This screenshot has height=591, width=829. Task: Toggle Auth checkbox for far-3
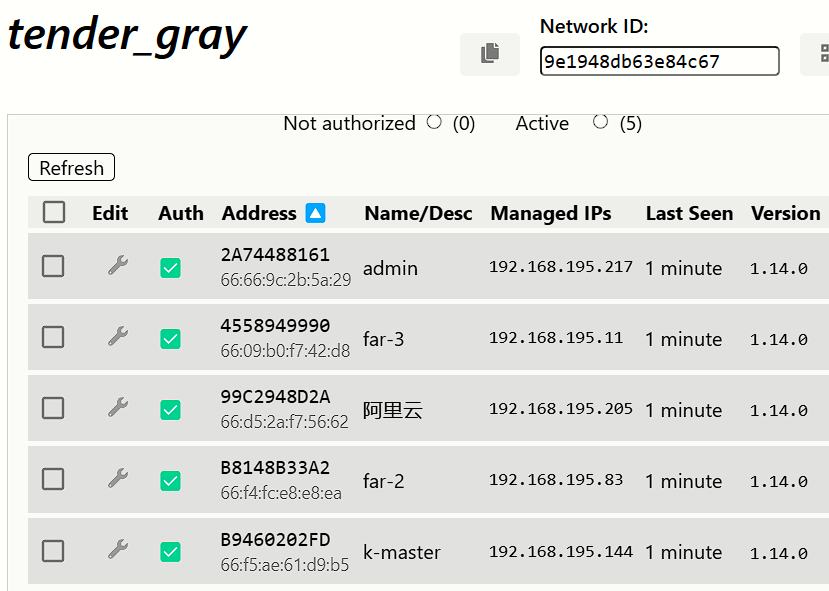click(x=171, y=339)
